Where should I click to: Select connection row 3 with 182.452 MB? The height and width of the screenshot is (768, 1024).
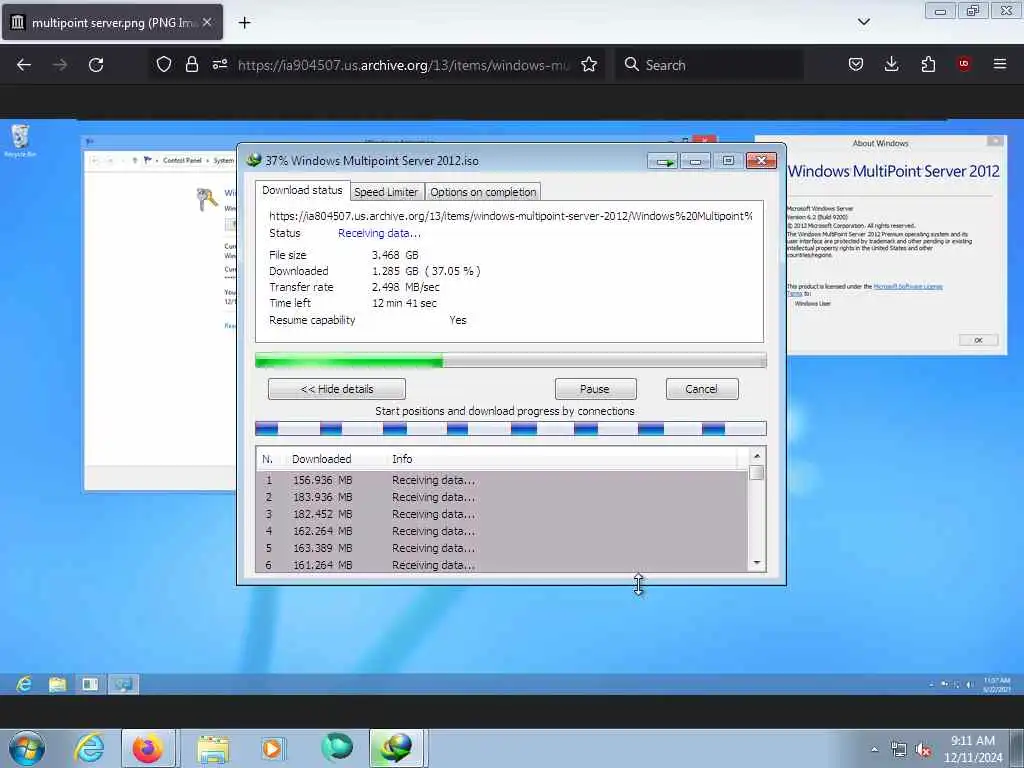[x=502, y=514]
